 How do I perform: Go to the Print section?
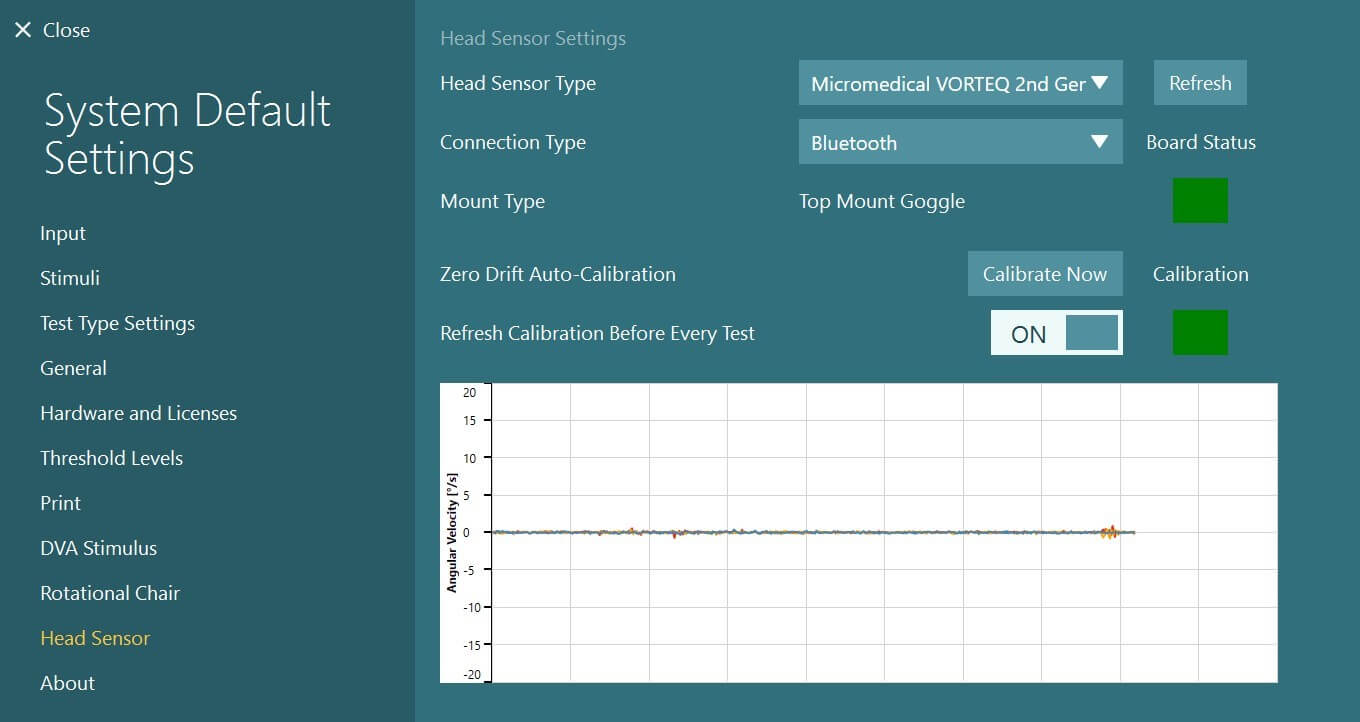point(59,503)
